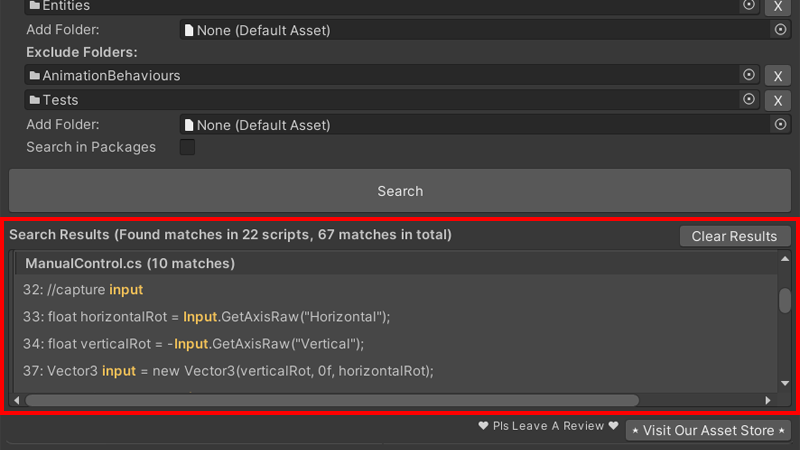Click the vertical scrollbar thumb in results

coord(785,301)
